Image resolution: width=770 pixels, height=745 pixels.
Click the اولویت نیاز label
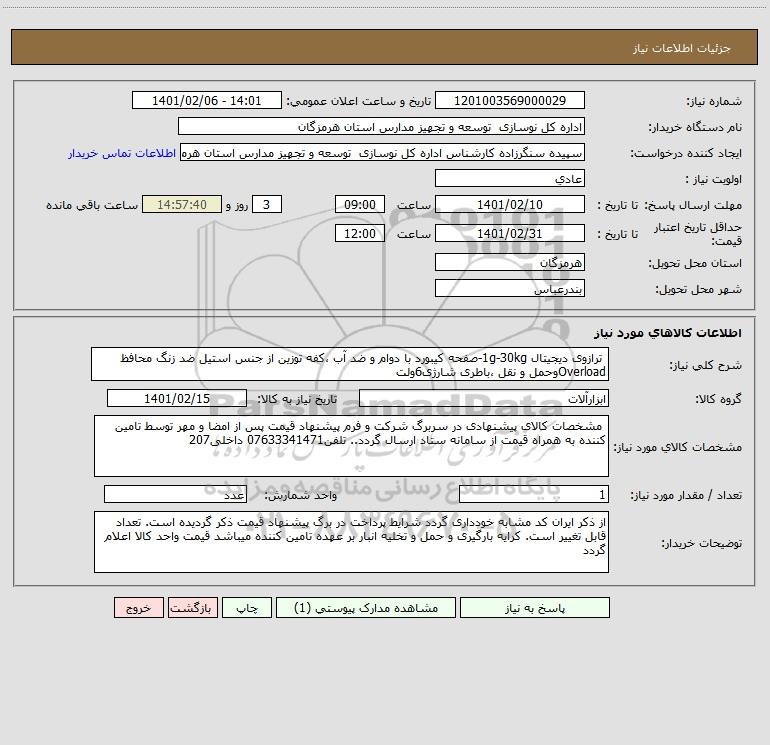pyautogui.click(x=713, y=179)
